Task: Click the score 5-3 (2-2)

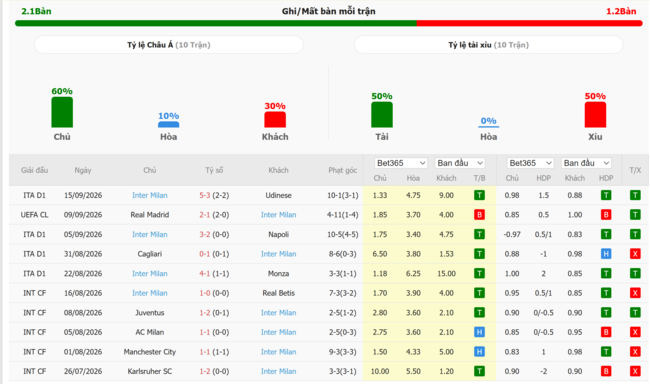Action: pyautogui.click(x=214, y=195)
